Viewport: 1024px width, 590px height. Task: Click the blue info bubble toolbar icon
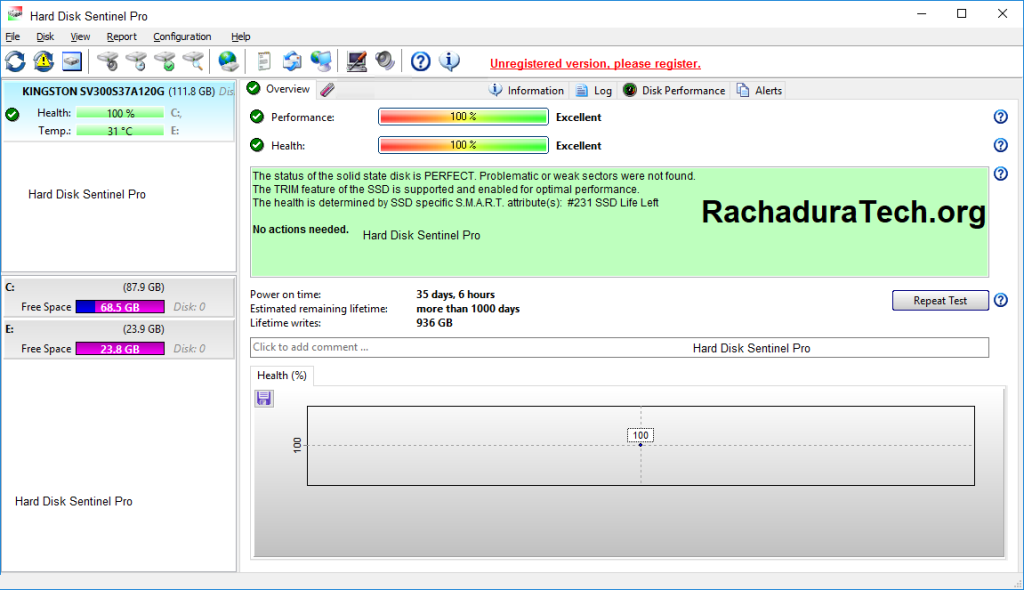(449, 62)
